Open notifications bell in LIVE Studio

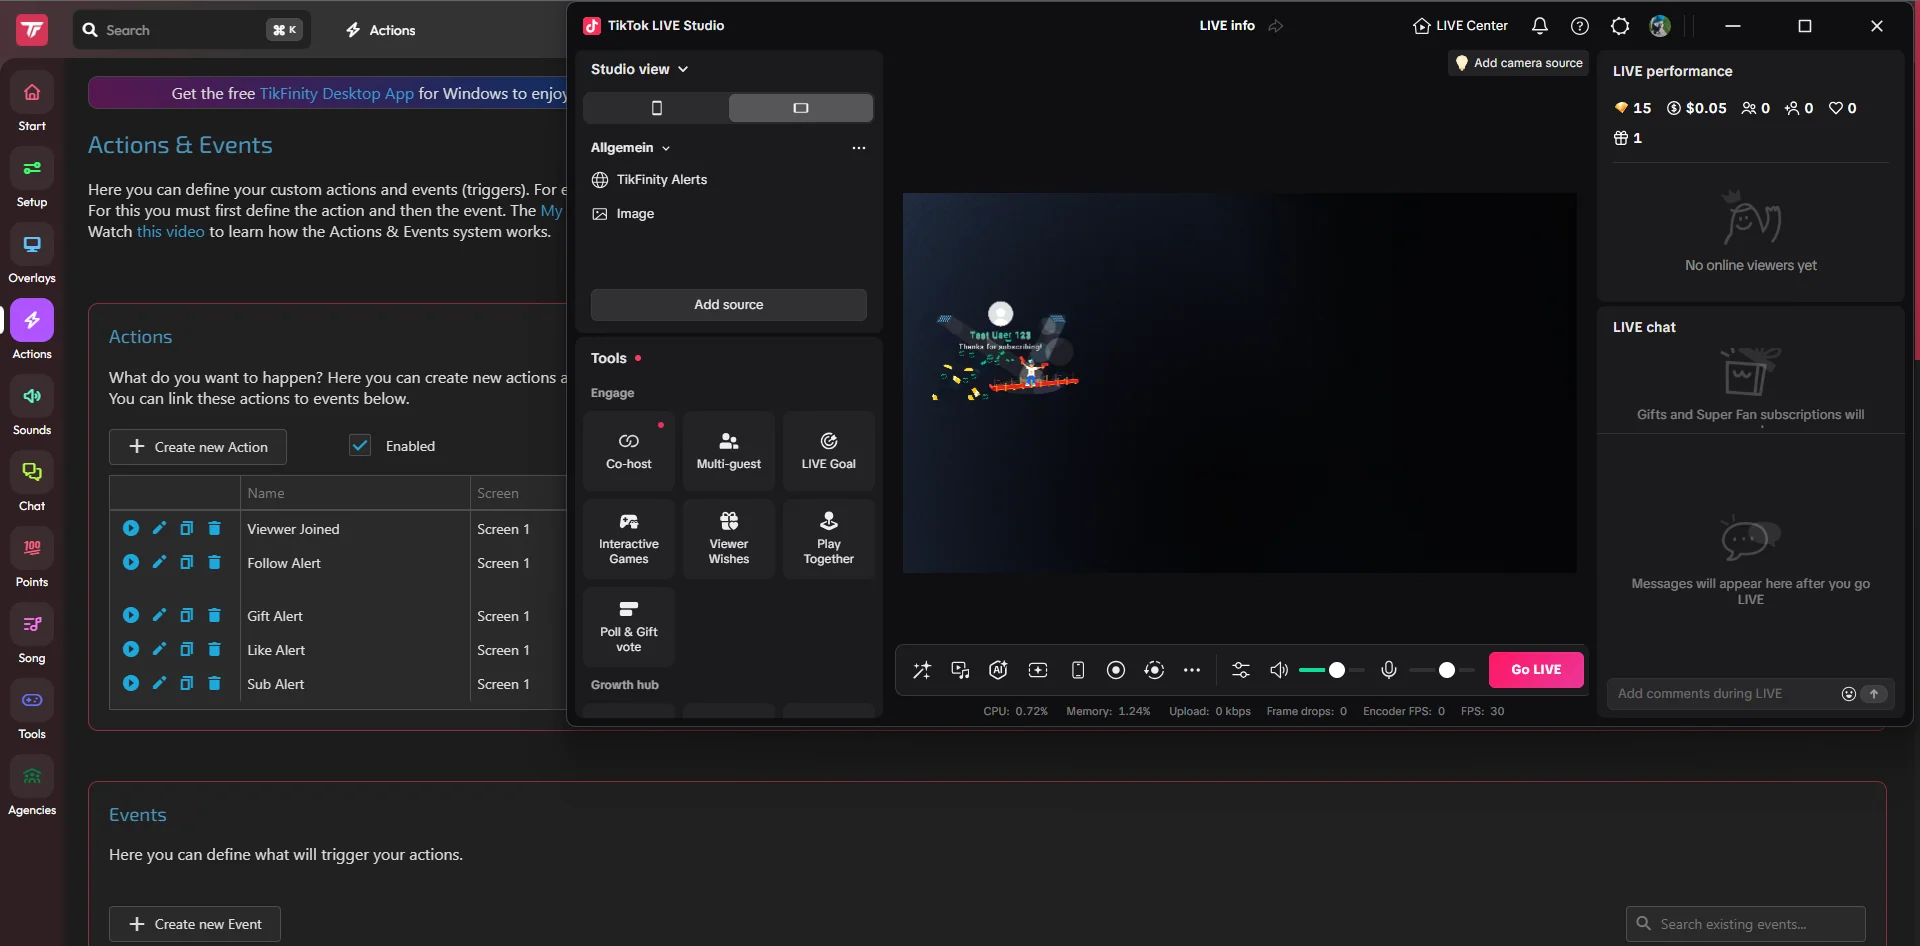tap(1540, 26)
